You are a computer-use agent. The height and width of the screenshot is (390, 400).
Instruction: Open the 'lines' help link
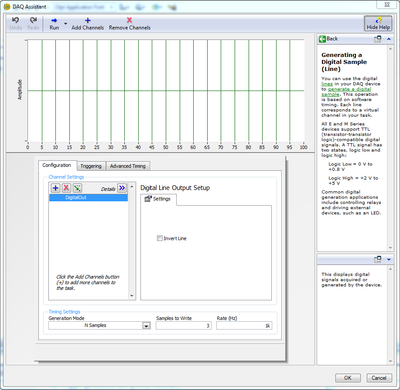pos(327,84)
